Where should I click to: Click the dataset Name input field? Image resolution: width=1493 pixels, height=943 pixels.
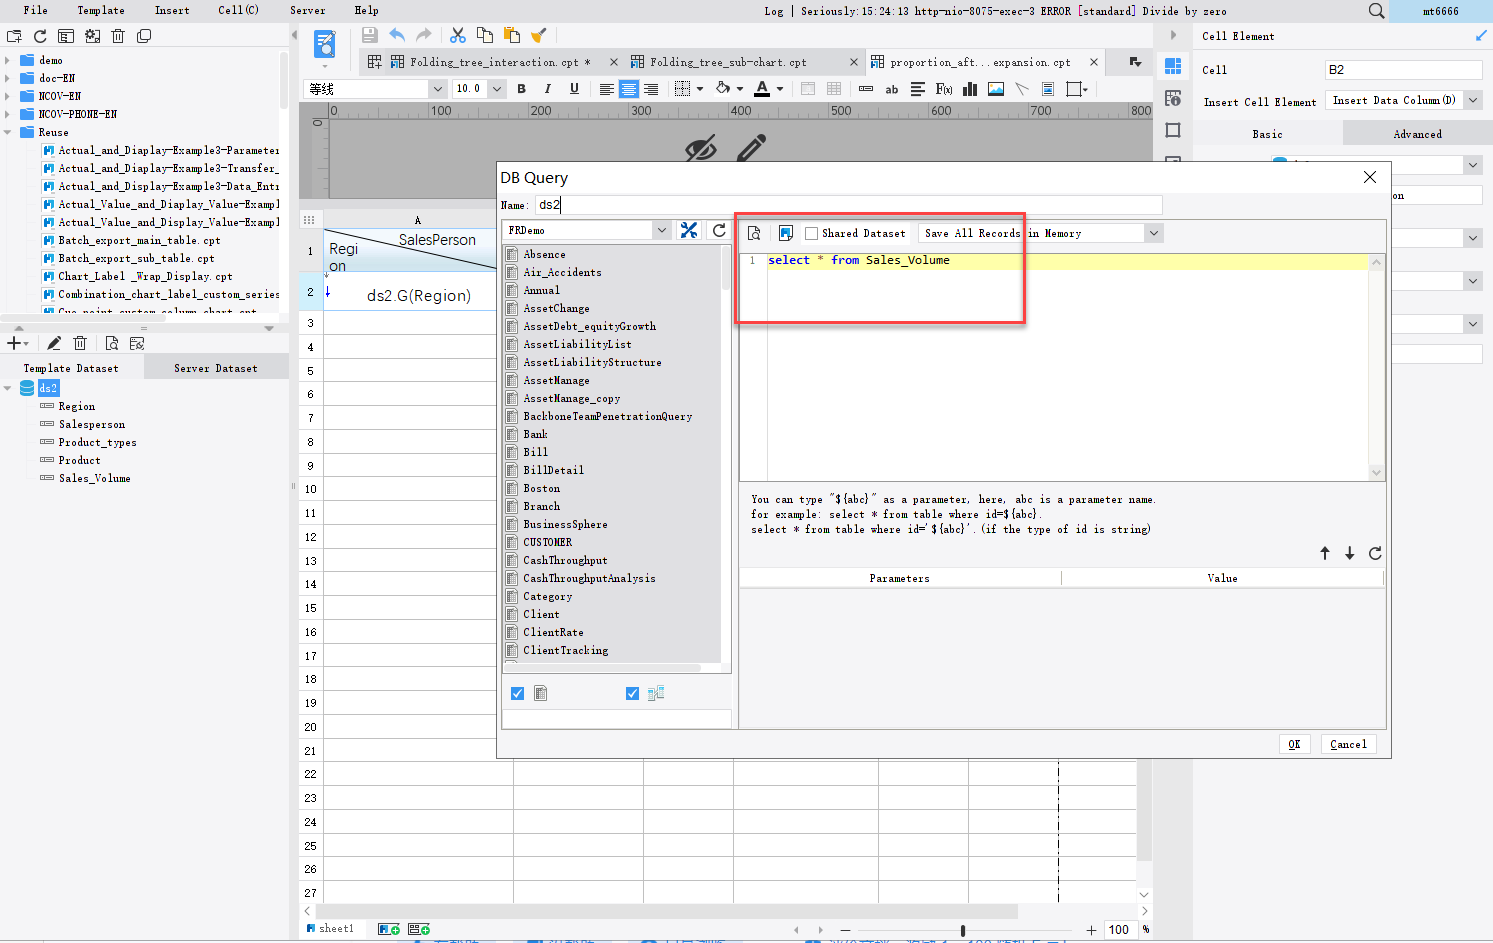(848, 205)
